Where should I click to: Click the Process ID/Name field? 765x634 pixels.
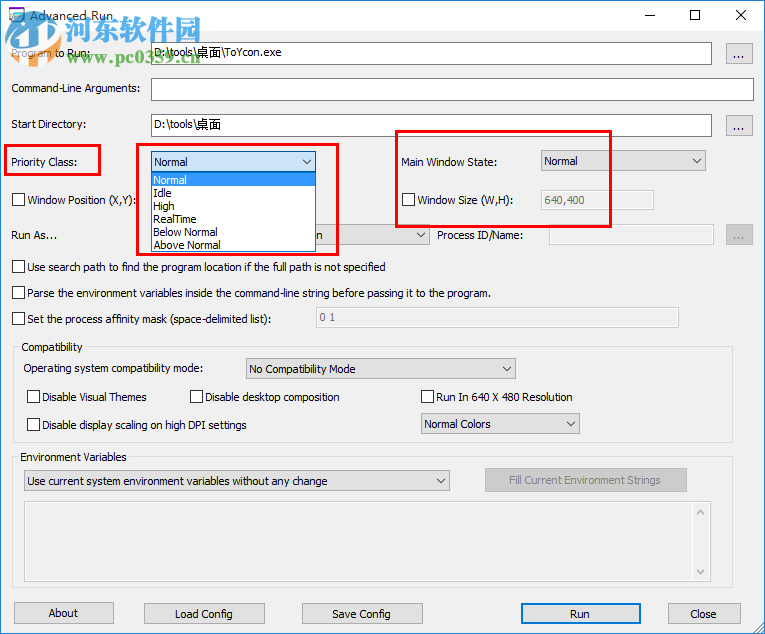631,235
